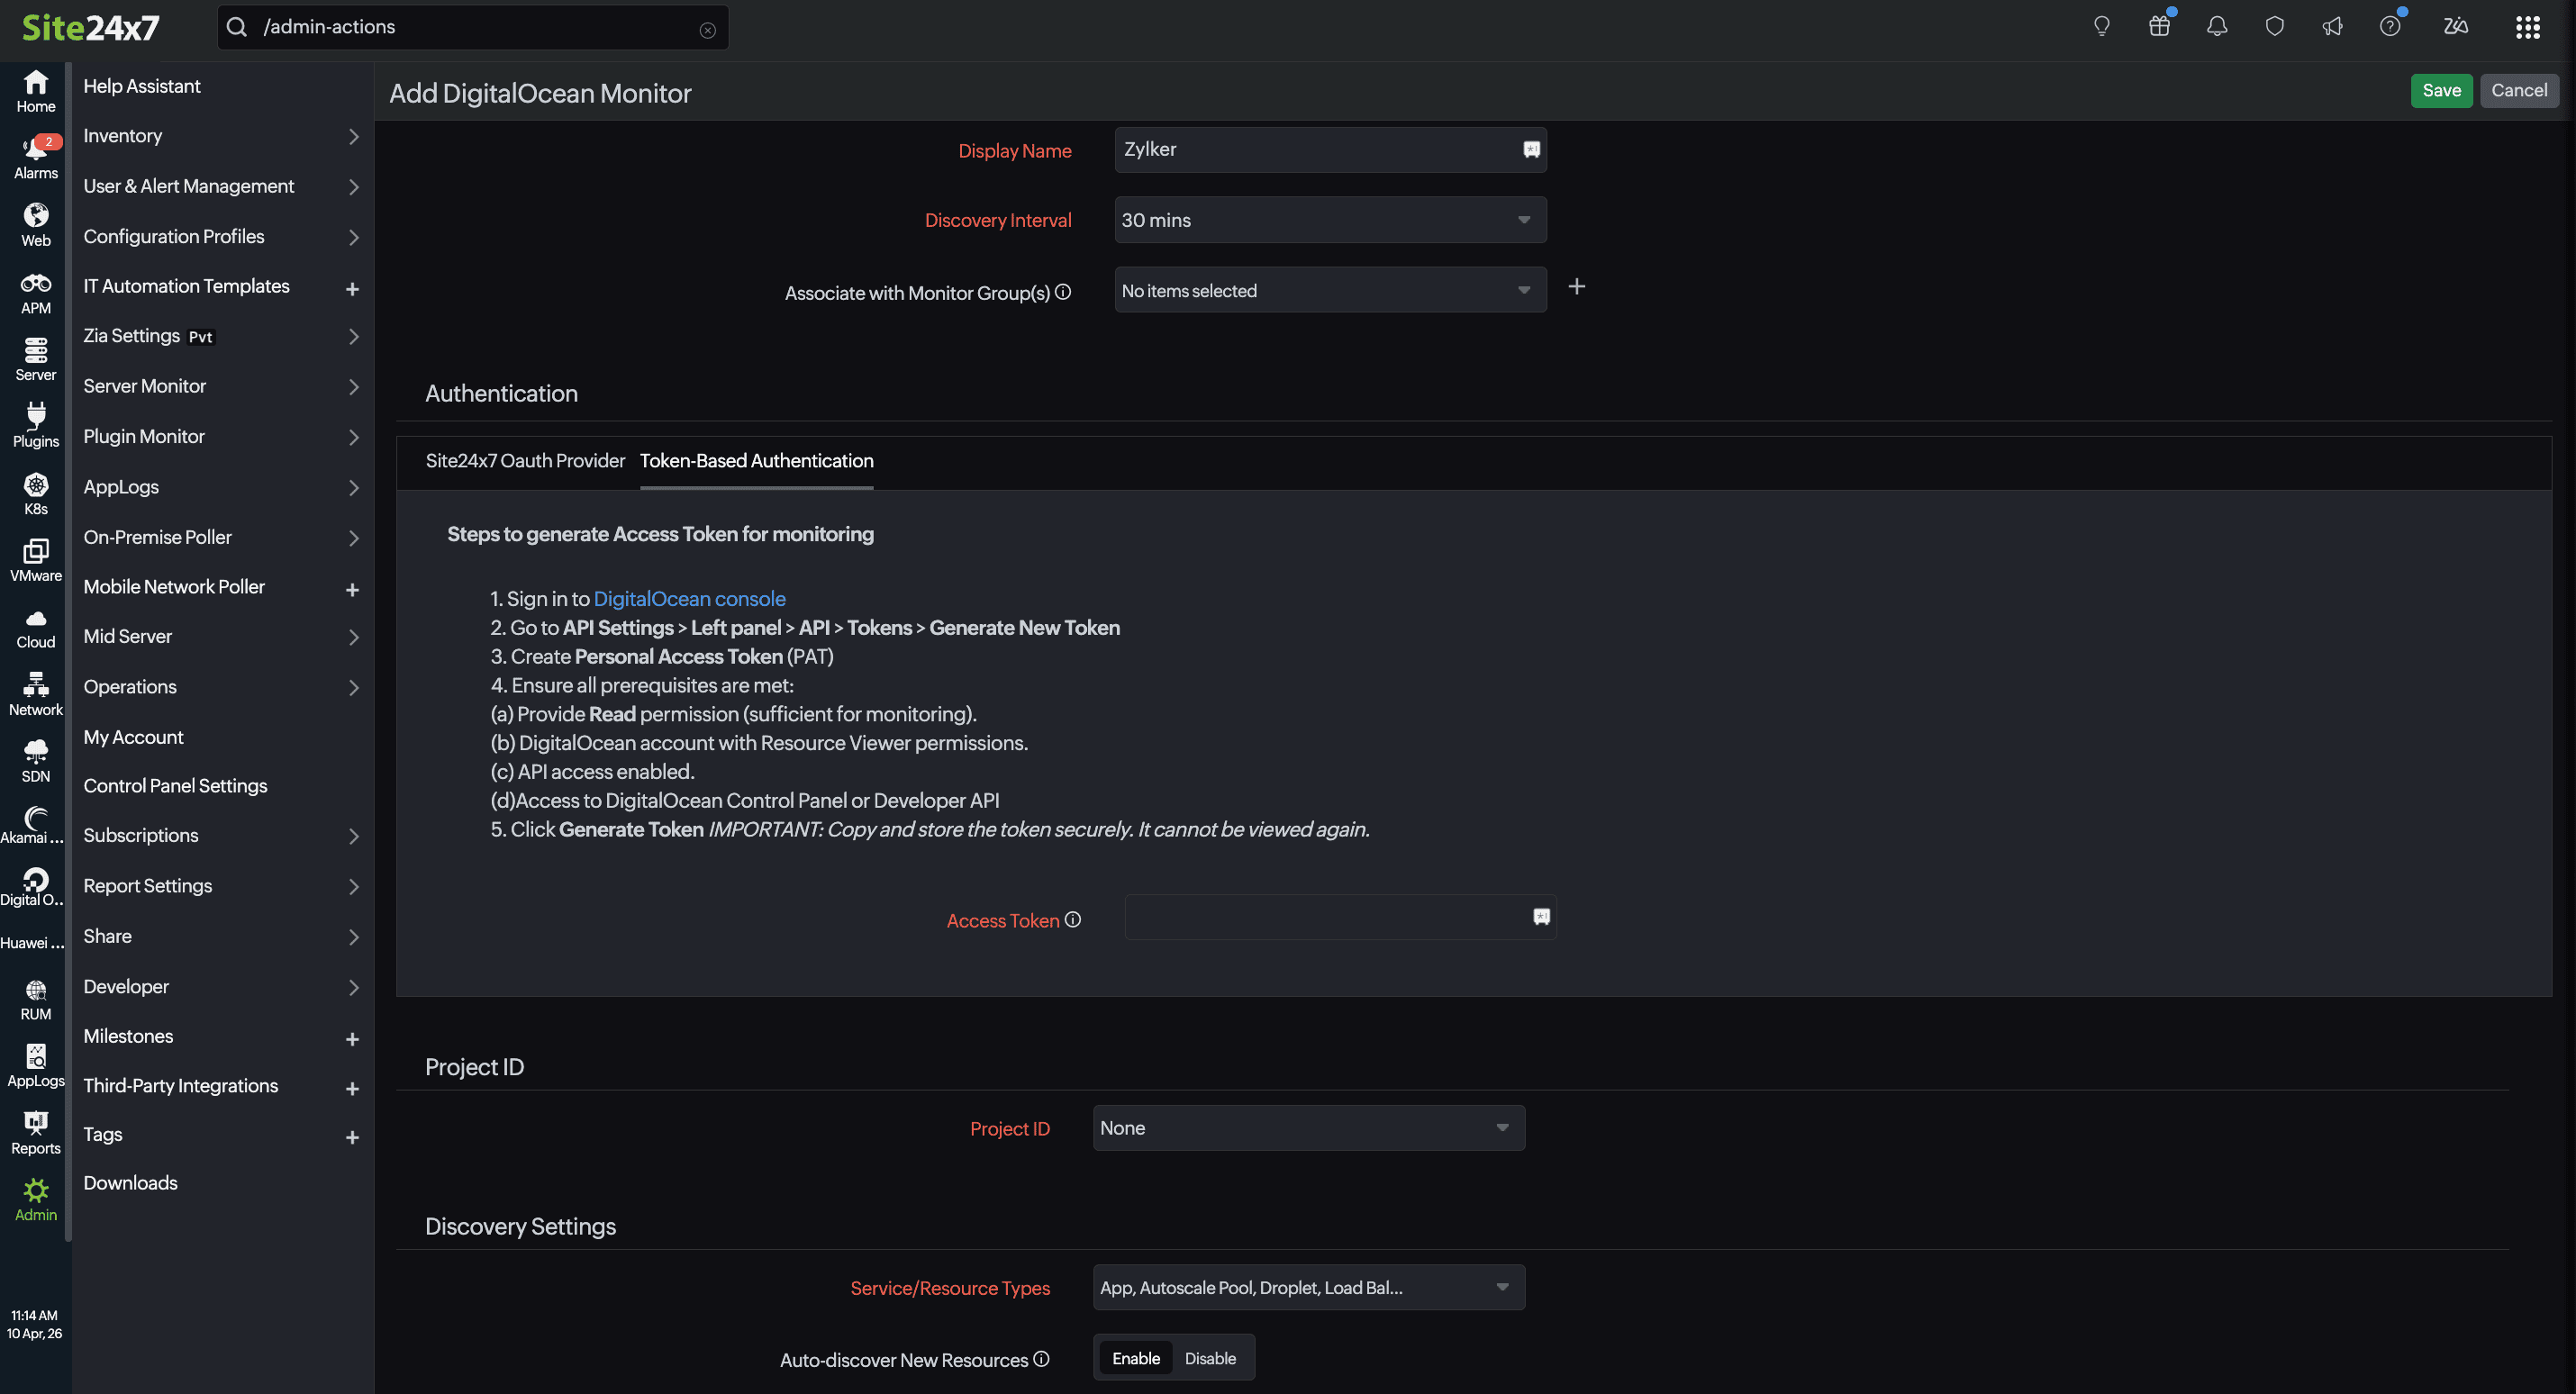The image size is (2576, 1394).
Task: Enable Auto-discover New Resources
Action: [1135, 1358]
